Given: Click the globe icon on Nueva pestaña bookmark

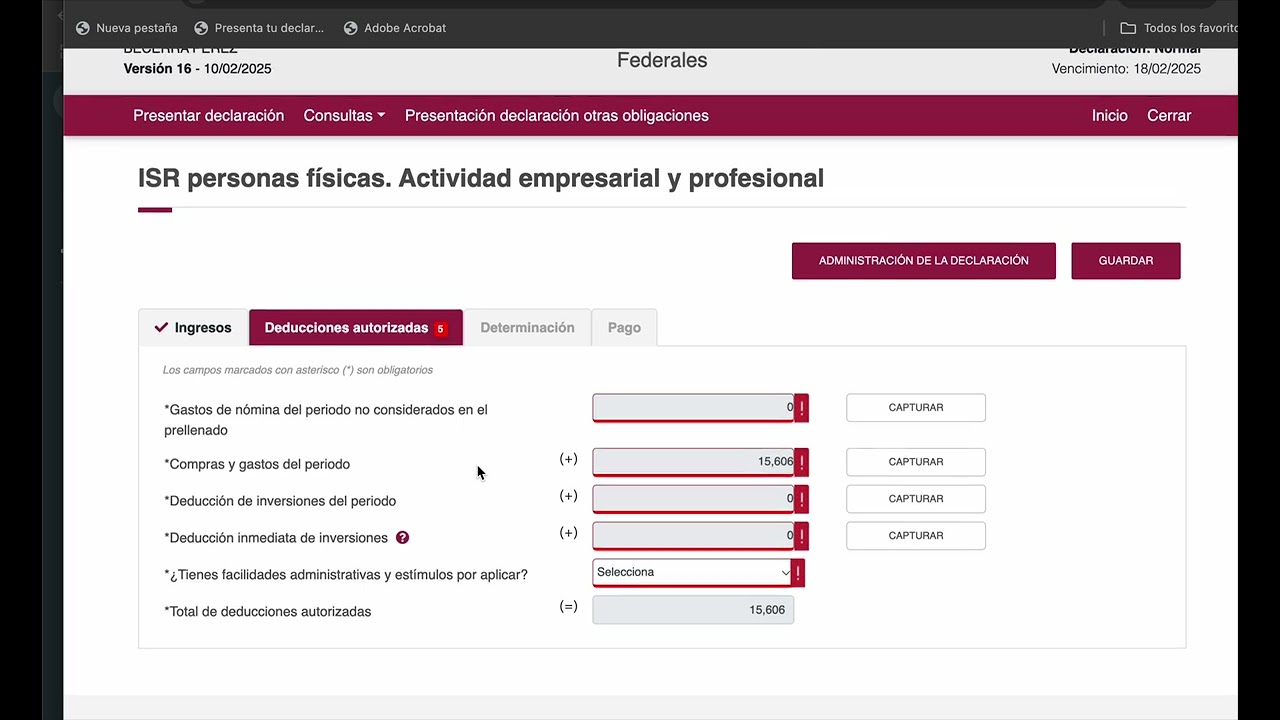Looking at the screenshot, I should 83,28.
